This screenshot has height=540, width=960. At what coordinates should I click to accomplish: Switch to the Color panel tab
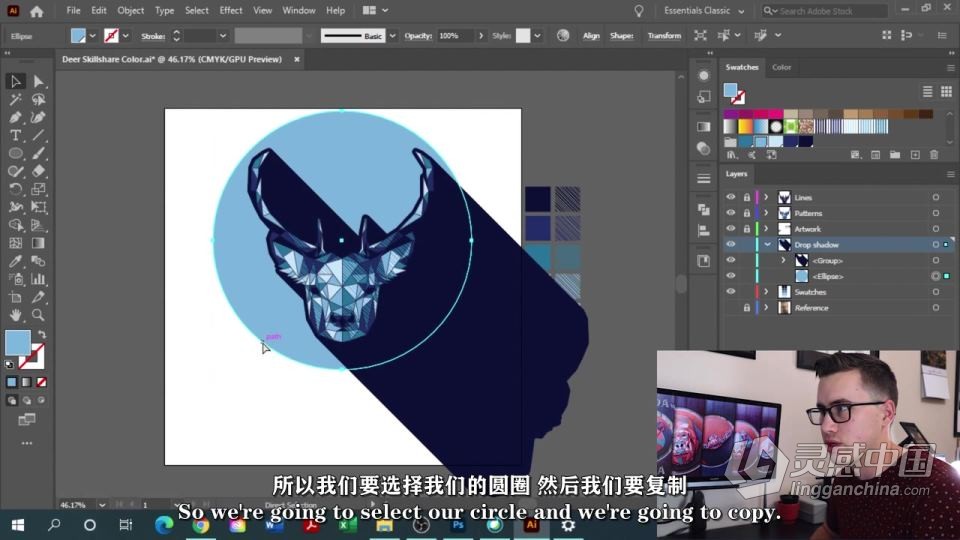pos(781,67)
